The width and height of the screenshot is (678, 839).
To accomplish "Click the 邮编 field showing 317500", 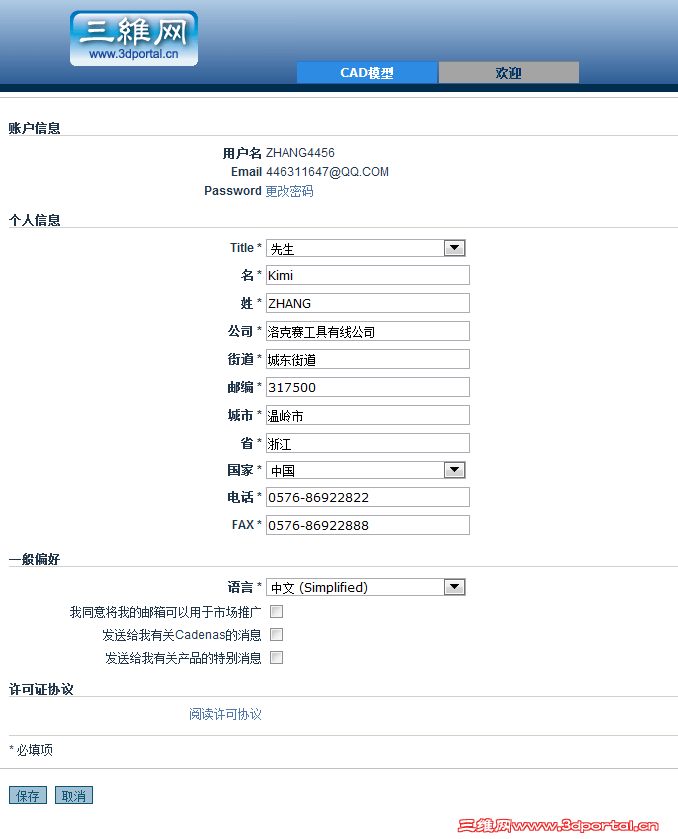I will [x=368, y=387].
